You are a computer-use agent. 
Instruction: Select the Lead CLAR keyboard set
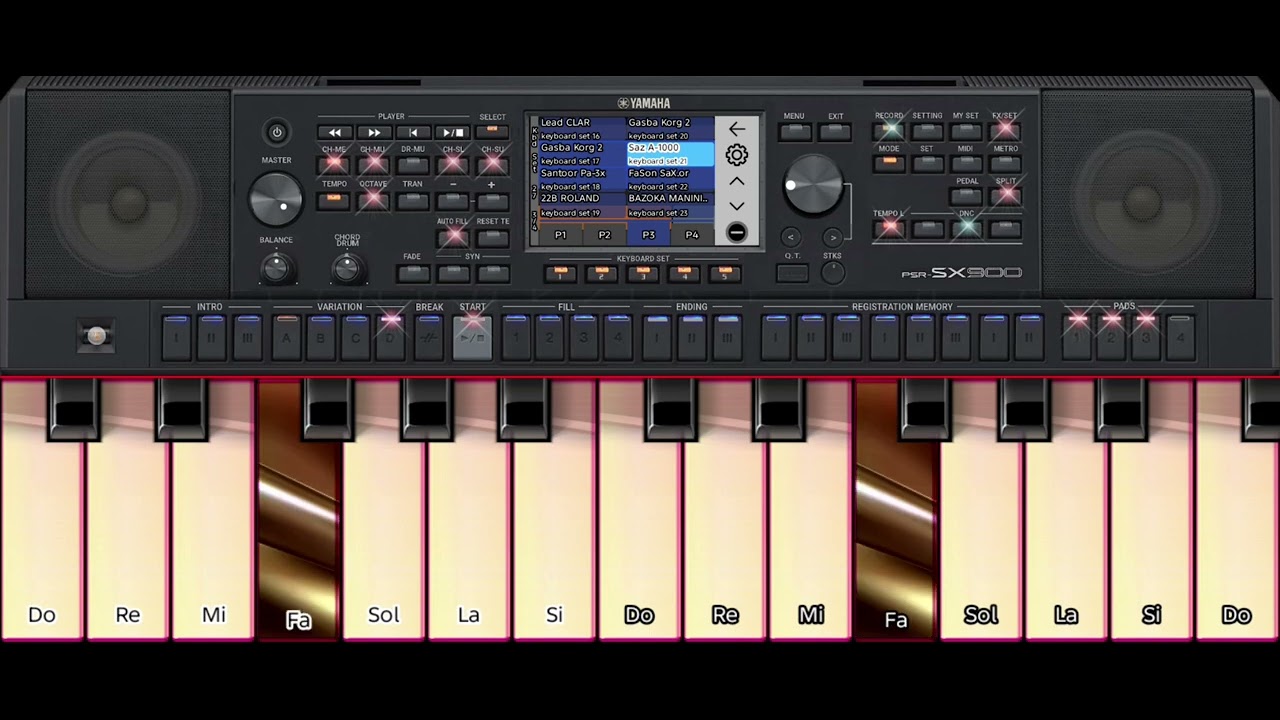tap(583, 129)
